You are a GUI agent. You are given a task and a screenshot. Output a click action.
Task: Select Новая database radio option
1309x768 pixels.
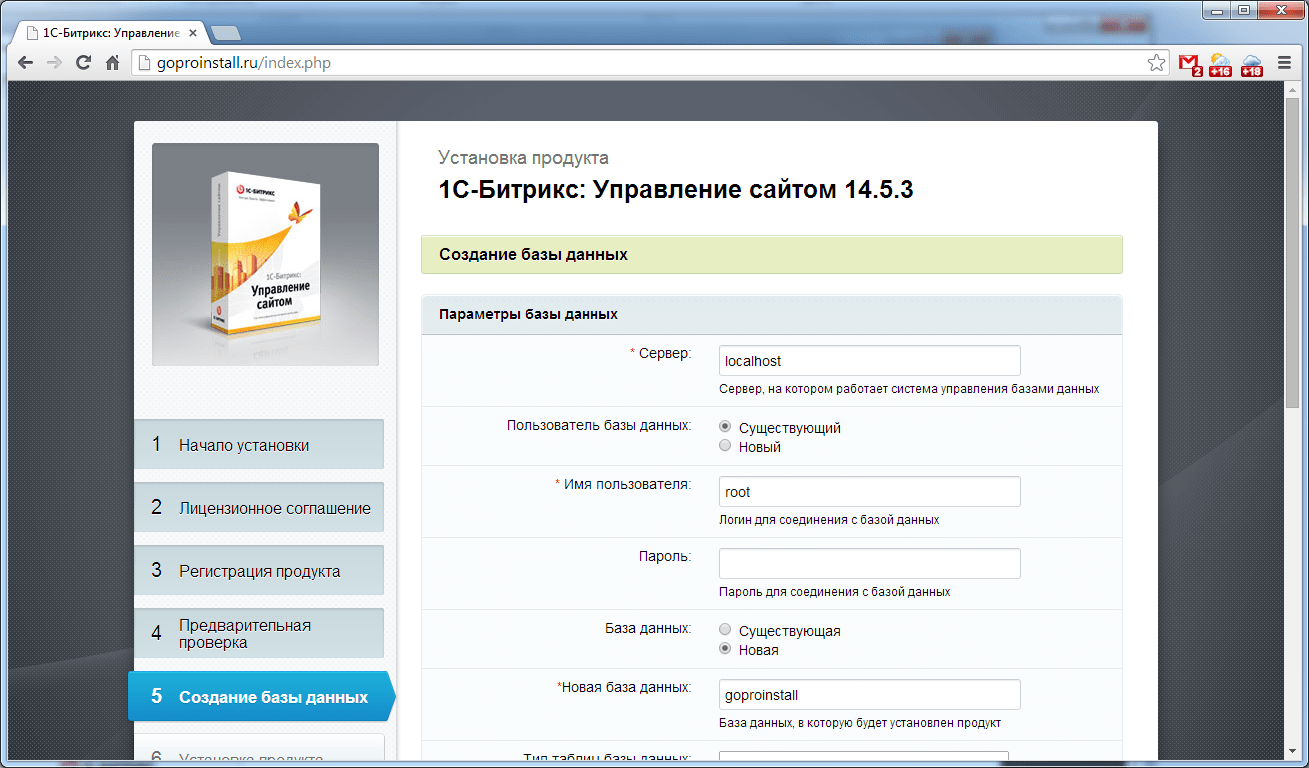coord(726,649)
